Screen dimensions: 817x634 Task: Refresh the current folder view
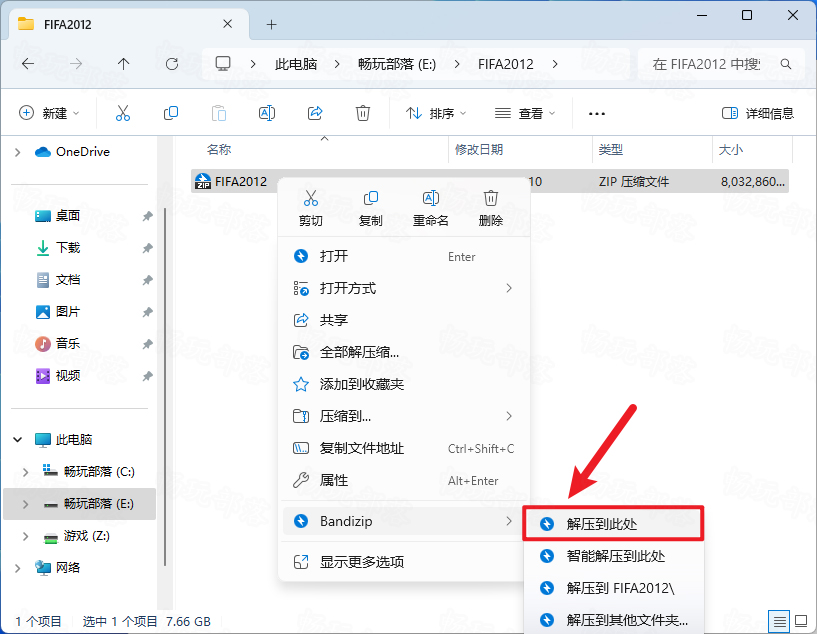[x=171, y=64]
